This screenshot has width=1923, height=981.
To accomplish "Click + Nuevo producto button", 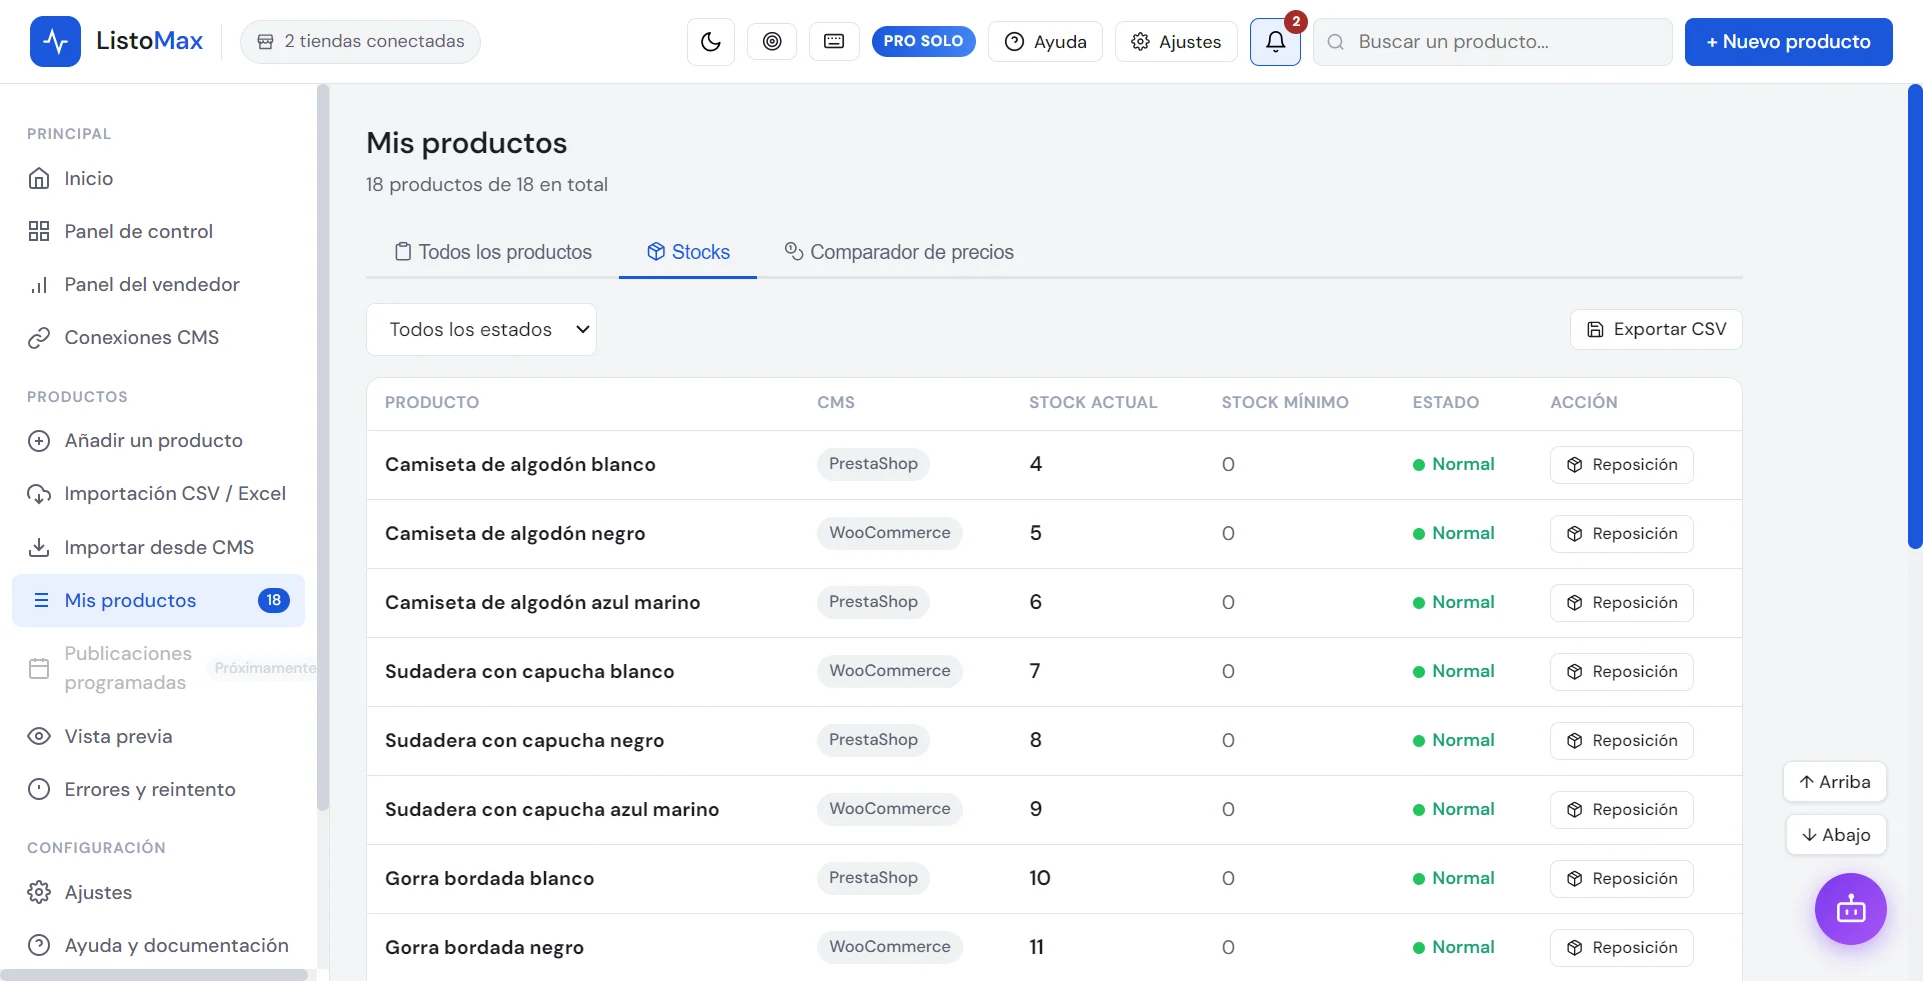I will (1788, 42).
